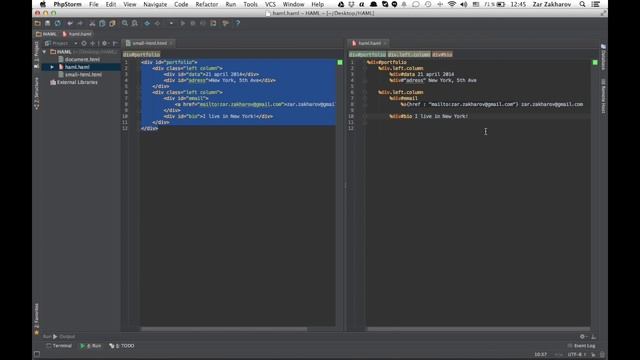Open the VCS menu
The height and width of the screenshot is (360, 640).
tap(270, 4)
